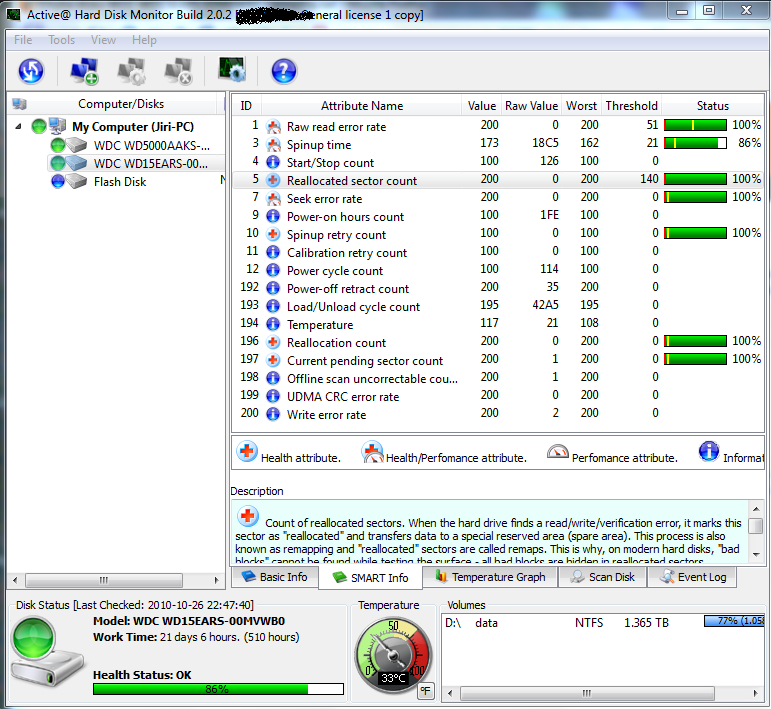Switch to the Basic Info tab
771x709 pixels.
(275, 577)
